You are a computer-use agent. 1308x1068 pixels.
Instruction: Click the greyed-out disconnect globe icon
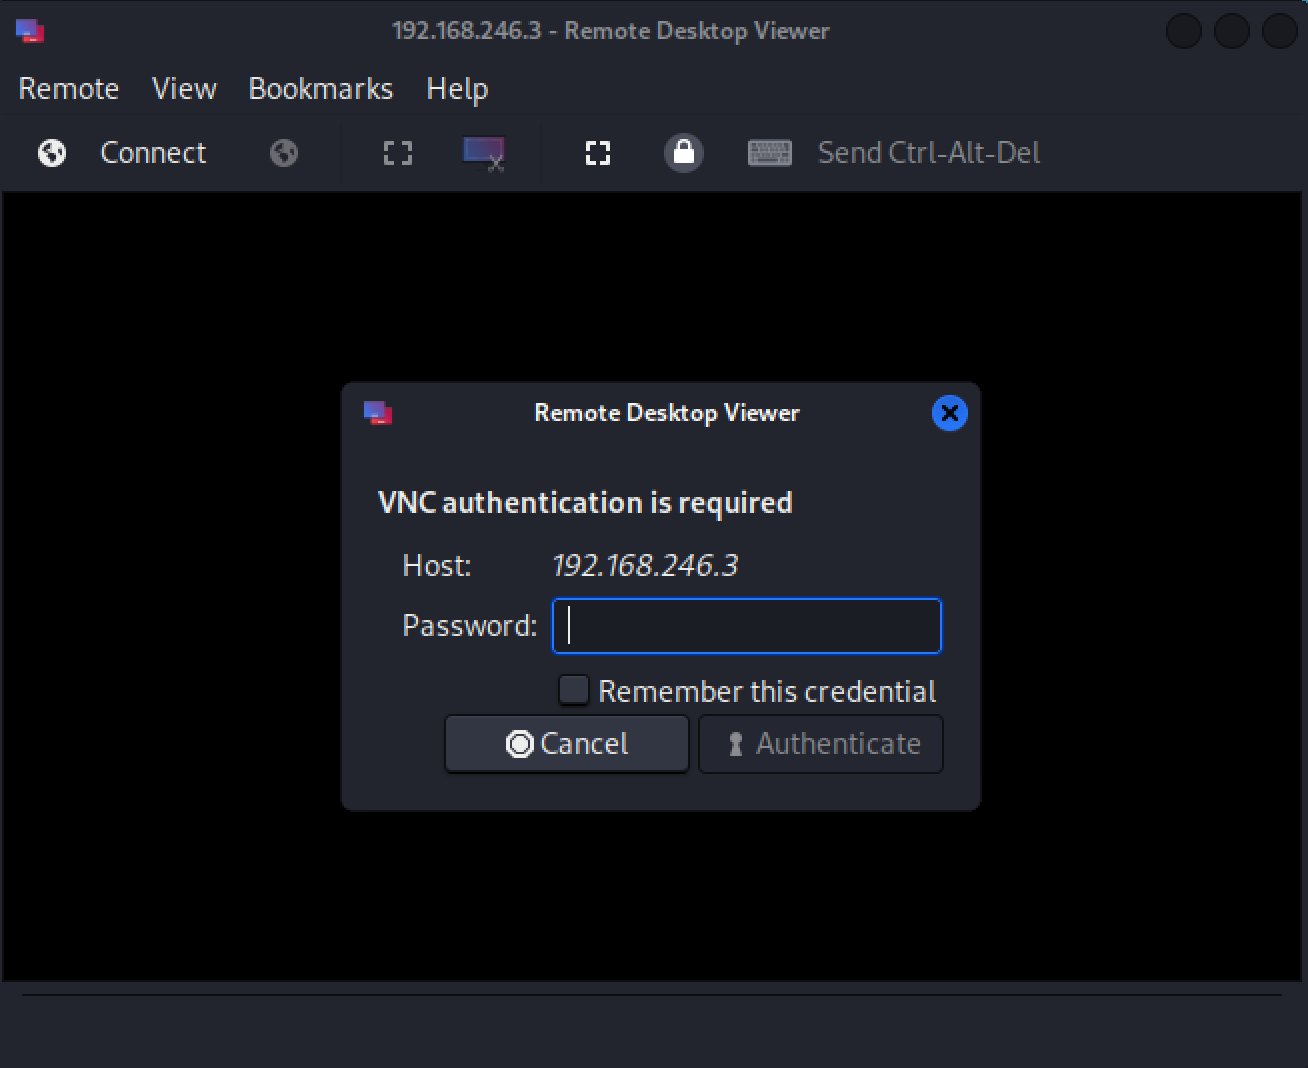pyautogui.click(x=284, y=153)
